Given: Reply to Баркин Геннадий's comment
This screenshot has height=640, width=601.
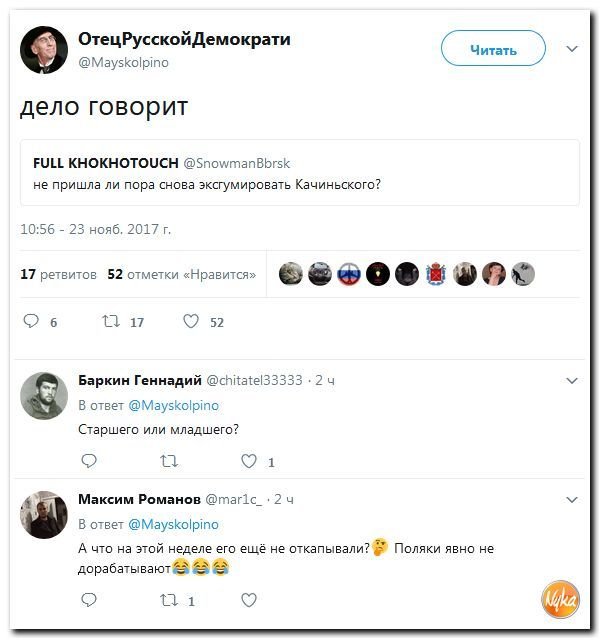Looking at the screenshot, I should 89,461.
